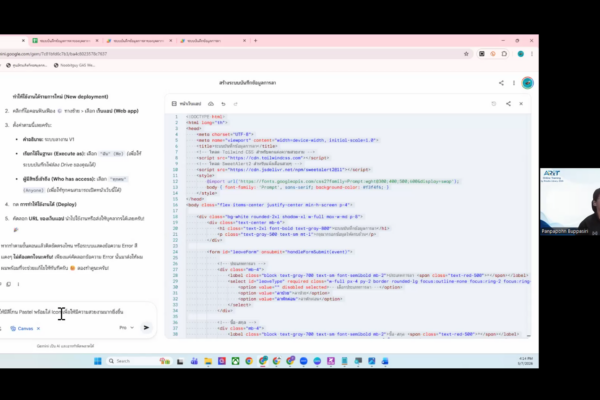Click the conversation title in header
The width and height of the screenshot is (600, 400).
coord(248,83)
